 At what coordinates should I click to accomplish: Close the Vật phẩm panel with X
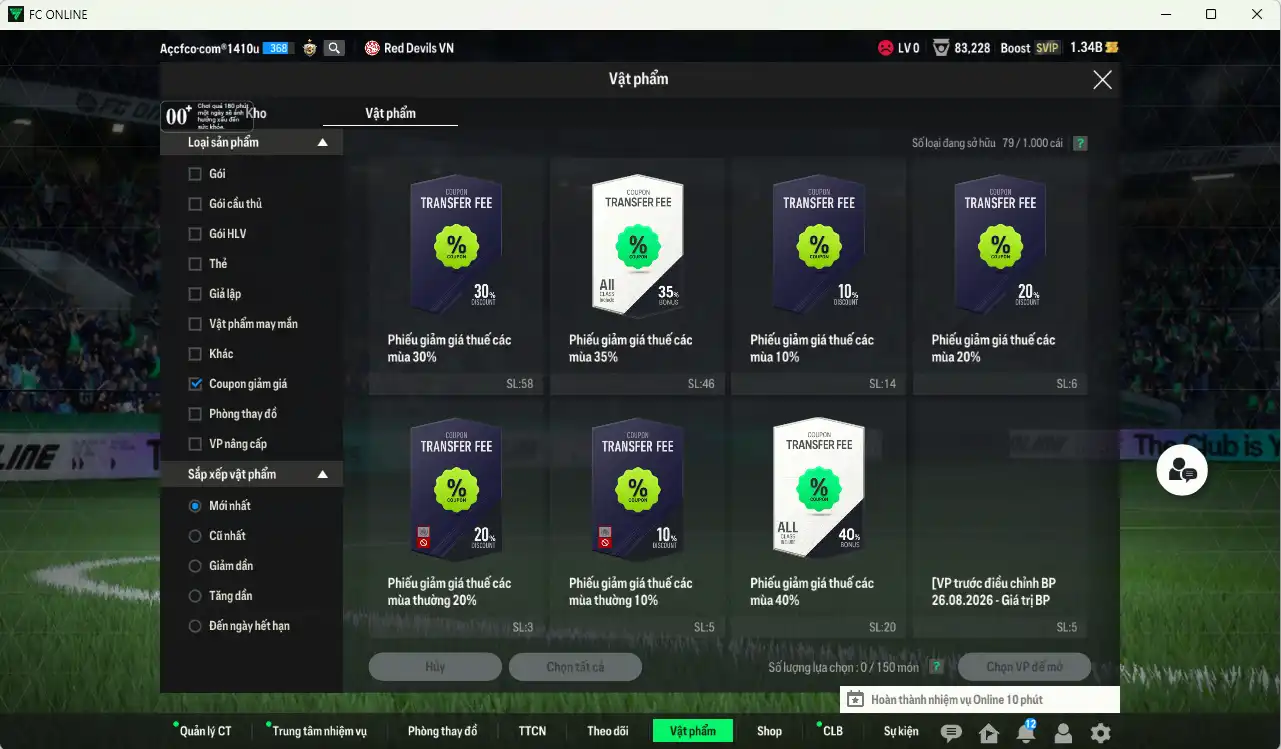tap(1102, 80)
